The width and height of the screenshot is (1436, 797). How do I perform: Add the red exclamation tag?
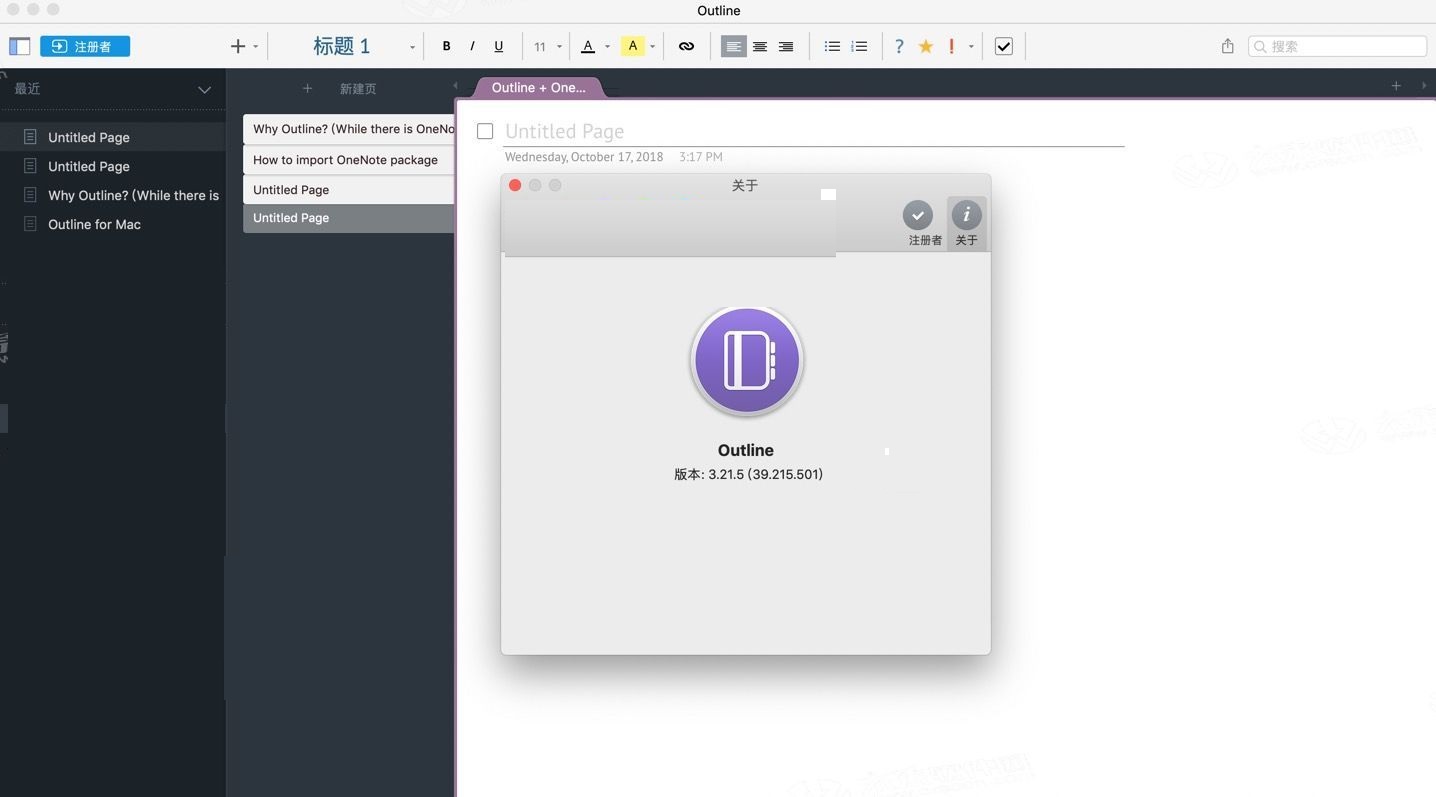[951, 46]
